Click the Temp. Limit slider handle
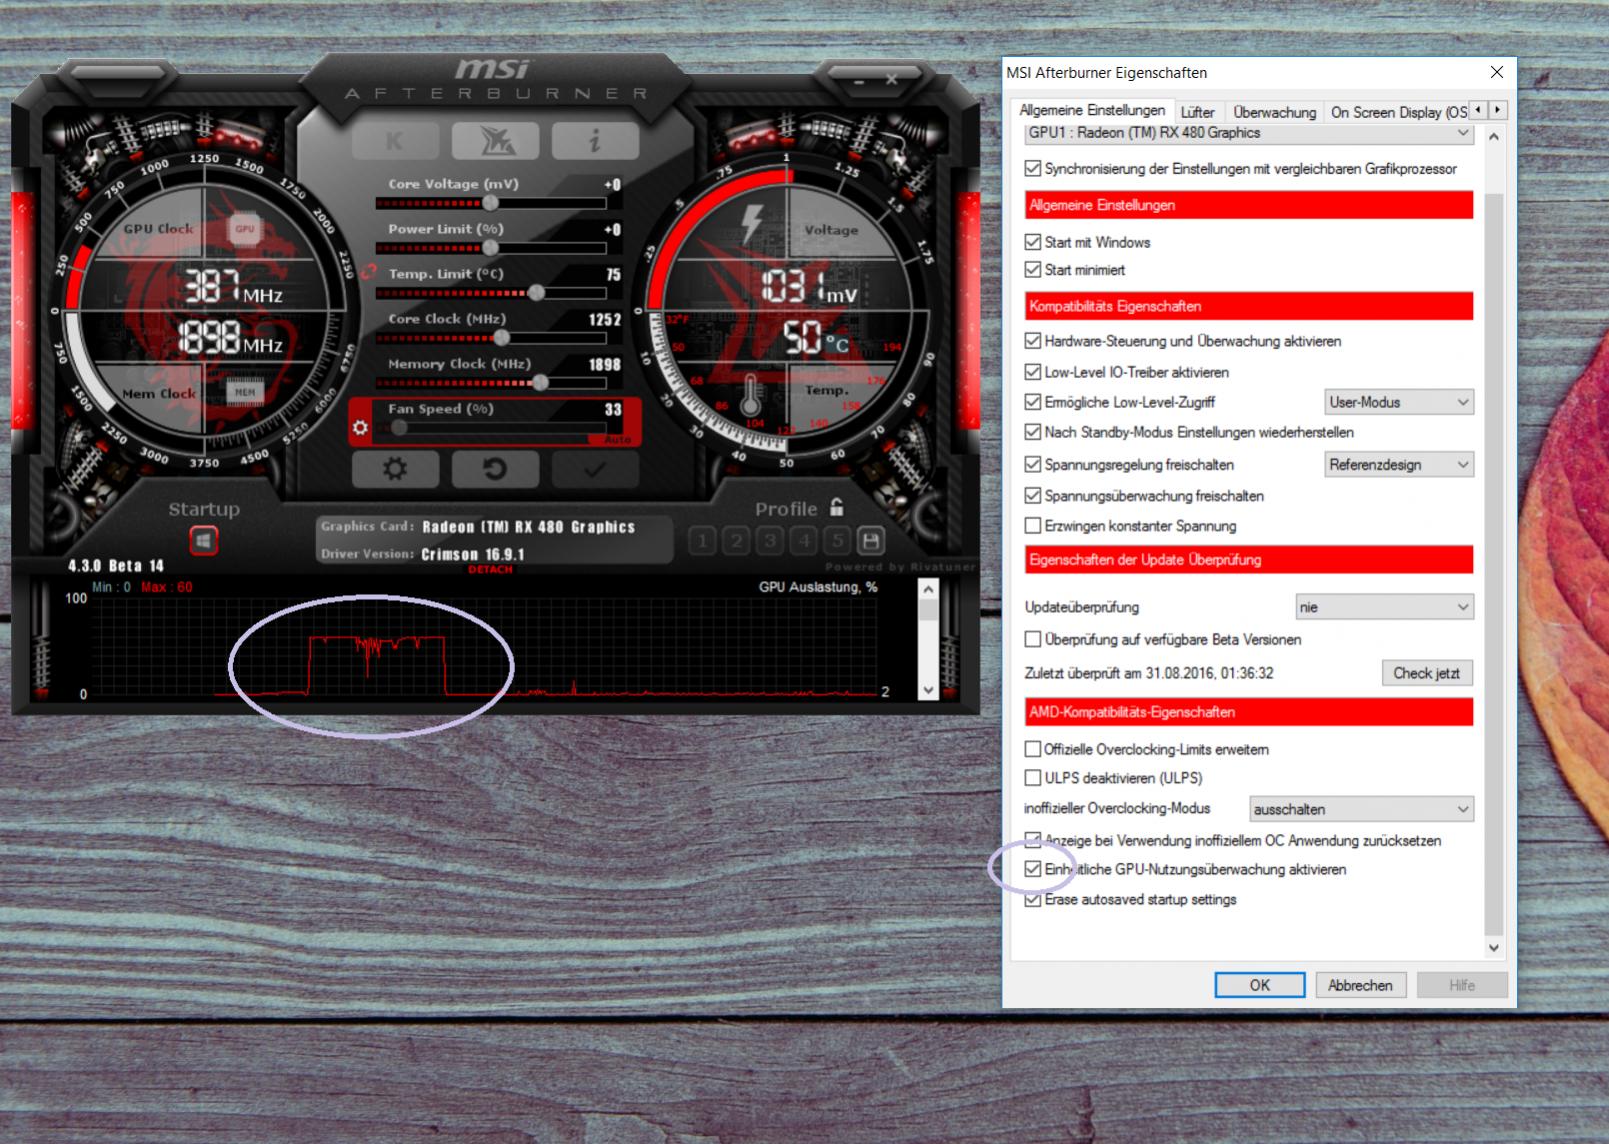The height and width of the screenshot is (1144, 1609). (x=537, y=292)
